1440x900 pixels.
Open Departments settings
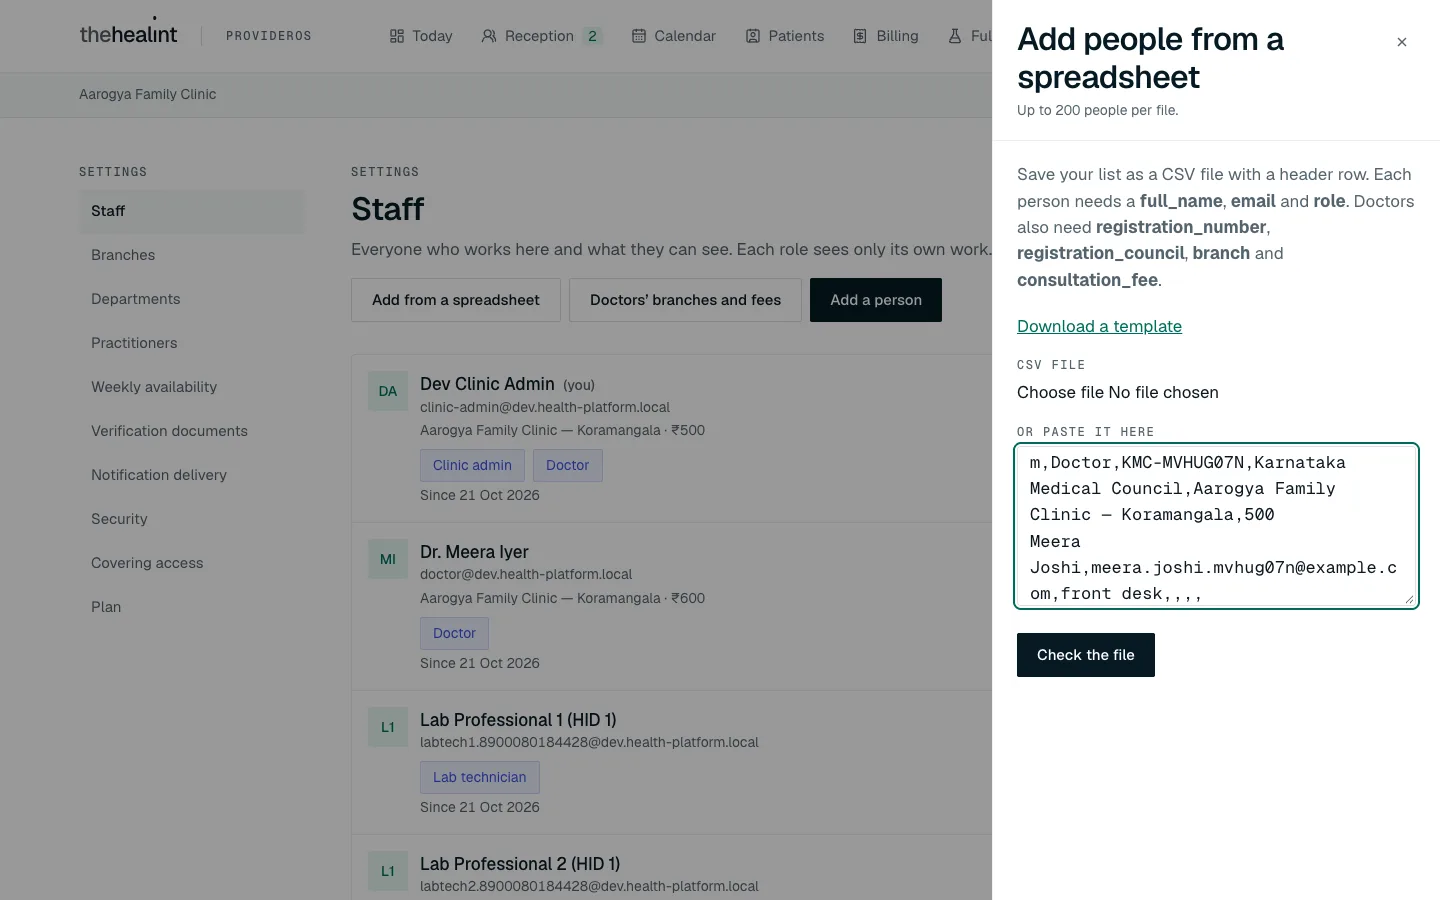tap(192, 299)
